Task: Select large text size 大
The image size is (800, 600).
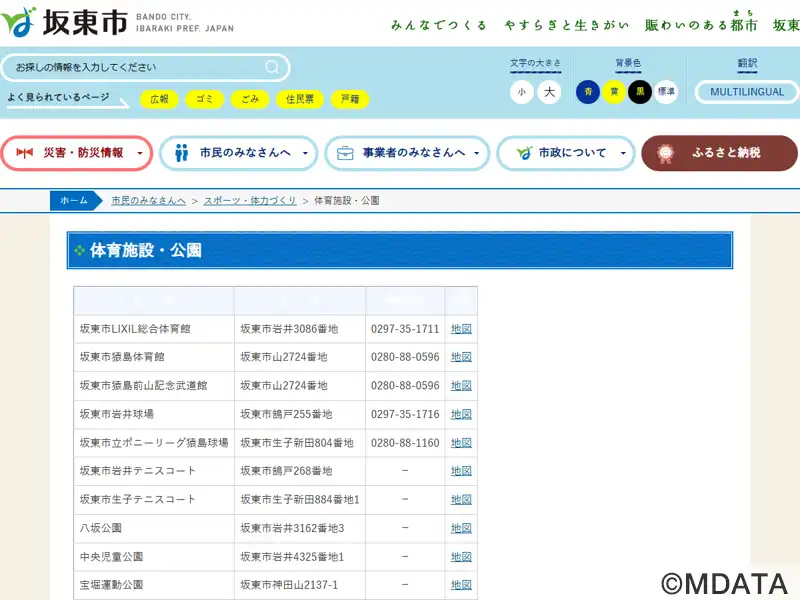Action: 549,92
